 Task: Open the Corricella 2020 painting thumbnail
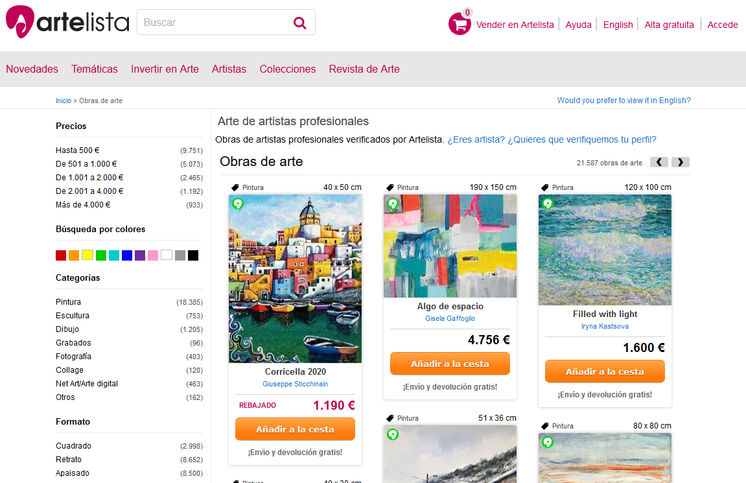(x=295, y=279)
